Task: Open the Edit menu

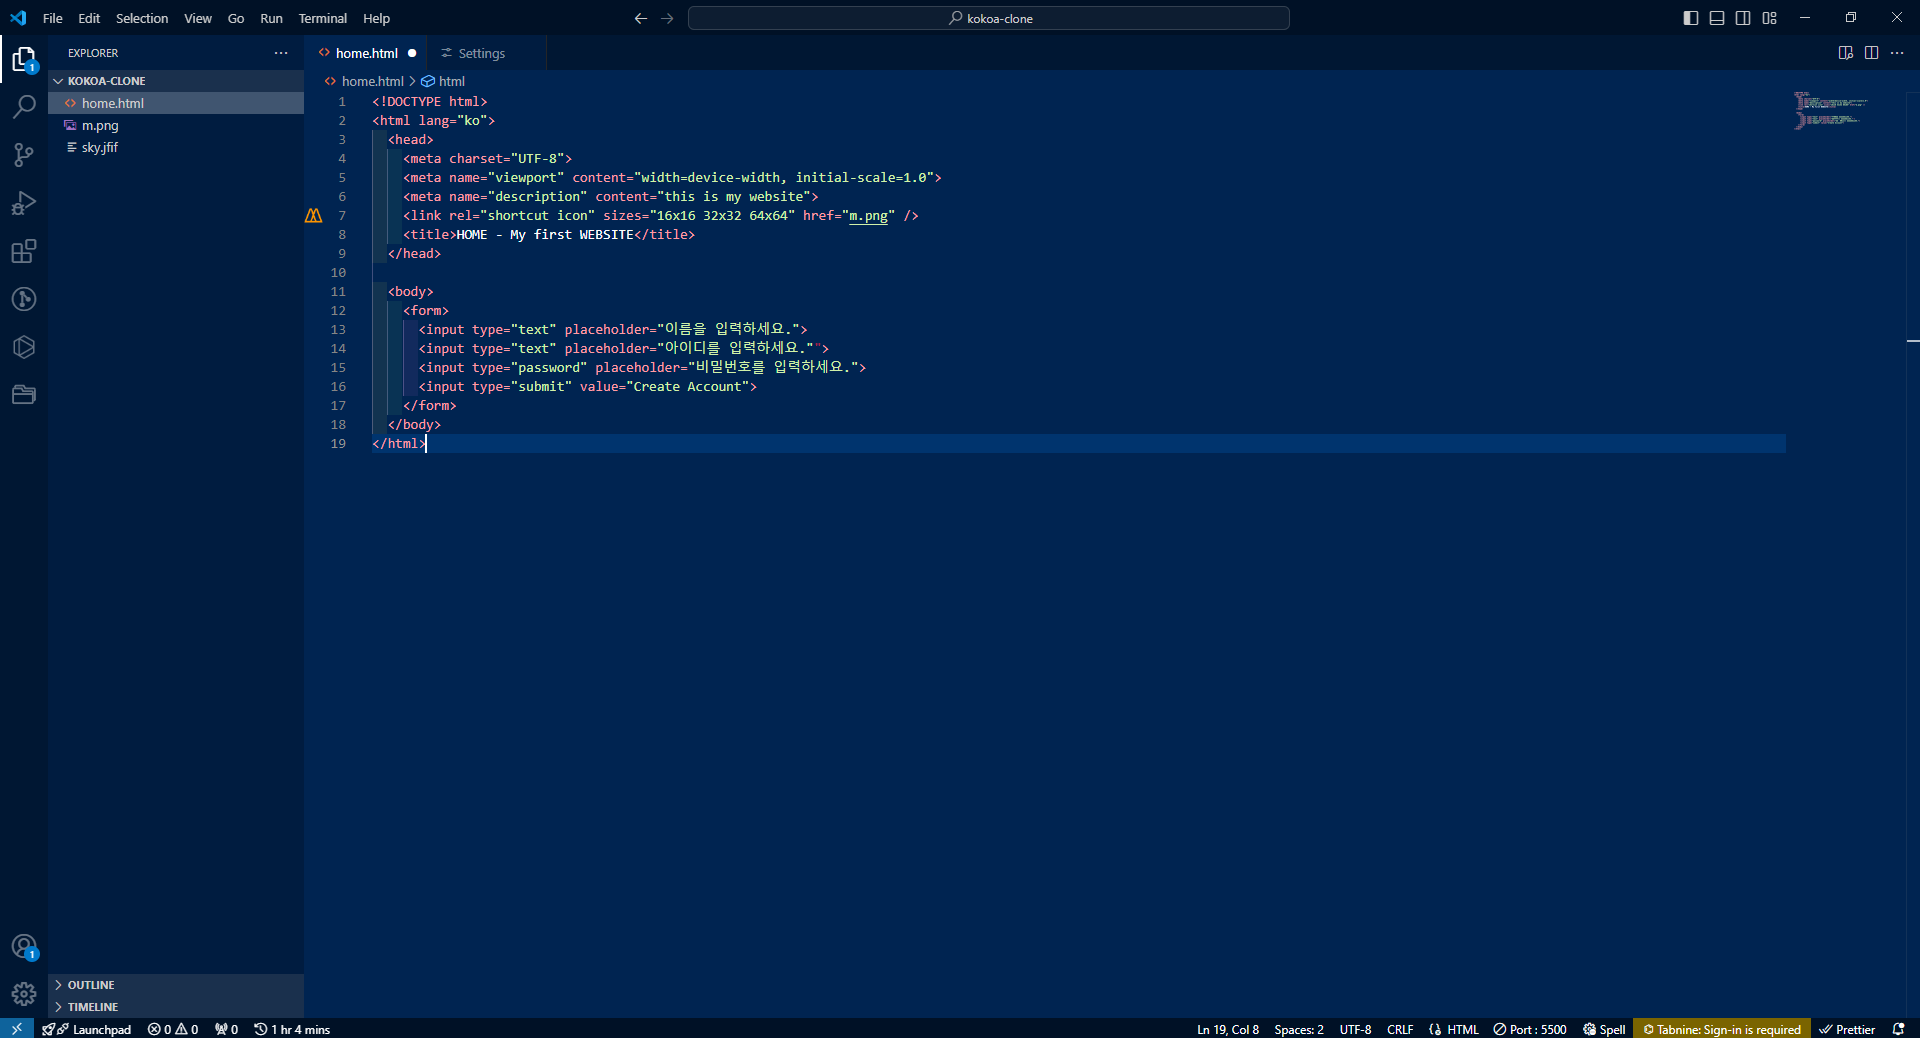Action: pos(89,18)
